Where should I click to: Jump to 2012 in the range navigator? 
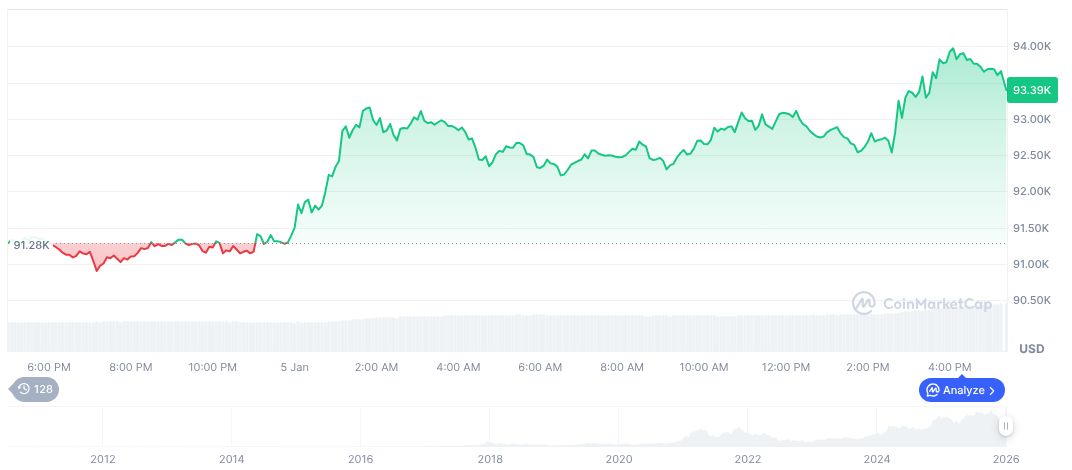click(102, 459)
